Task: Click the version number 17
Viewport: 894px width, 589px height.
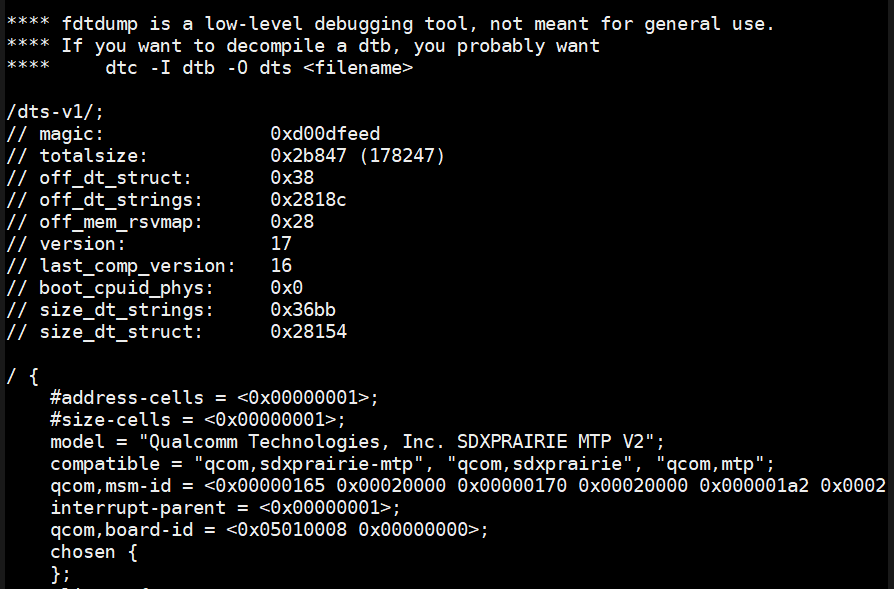Action: (281, 244)
